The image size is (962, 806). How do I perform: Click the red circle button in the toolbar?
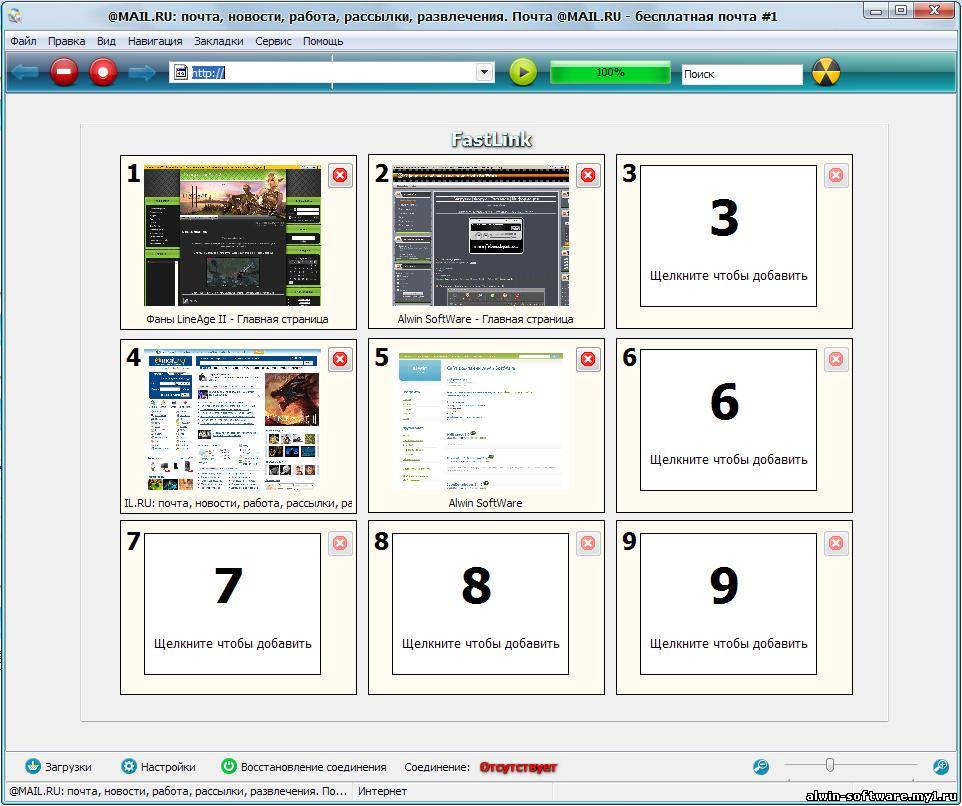coord(103,72)
